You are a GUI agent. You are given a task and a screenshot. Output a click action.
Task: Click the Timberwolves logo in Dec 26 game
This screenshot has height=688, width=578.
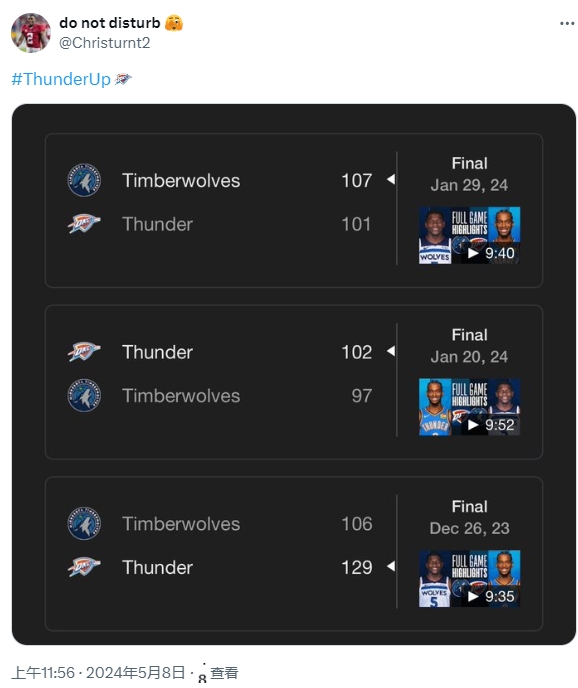84,523
